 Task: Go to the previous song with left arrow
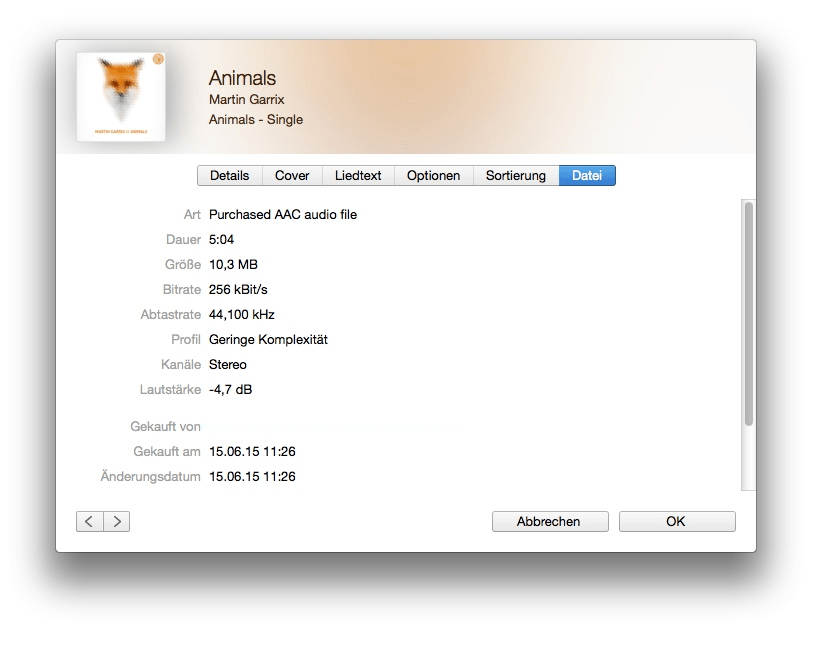tap(89, 521)
